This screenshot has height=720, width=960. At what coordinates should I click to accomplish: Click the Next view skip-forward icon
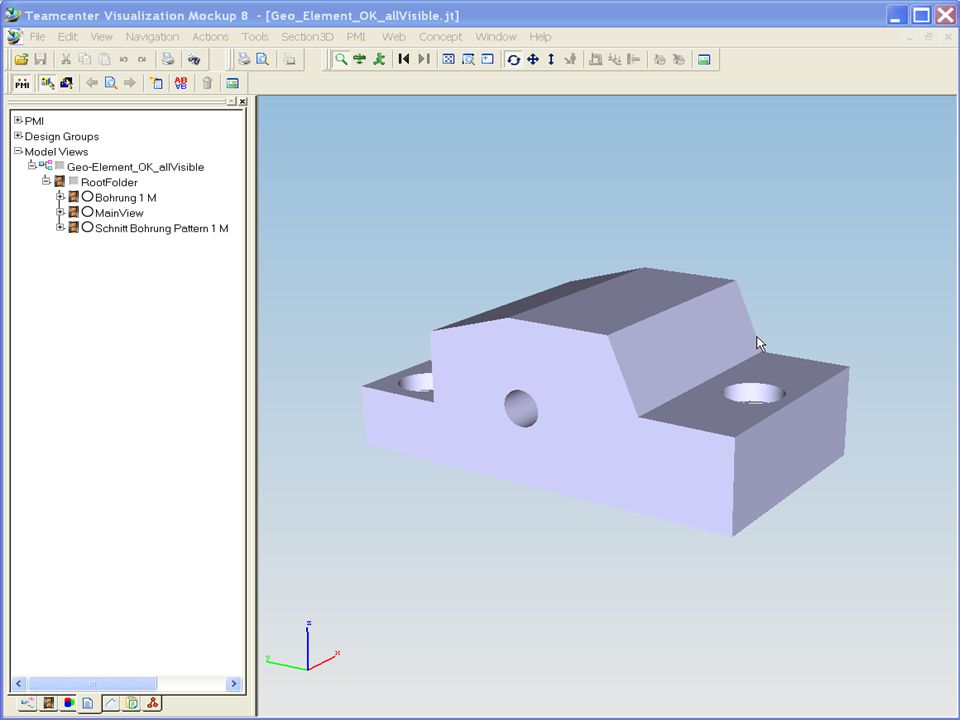coord(424,59)
